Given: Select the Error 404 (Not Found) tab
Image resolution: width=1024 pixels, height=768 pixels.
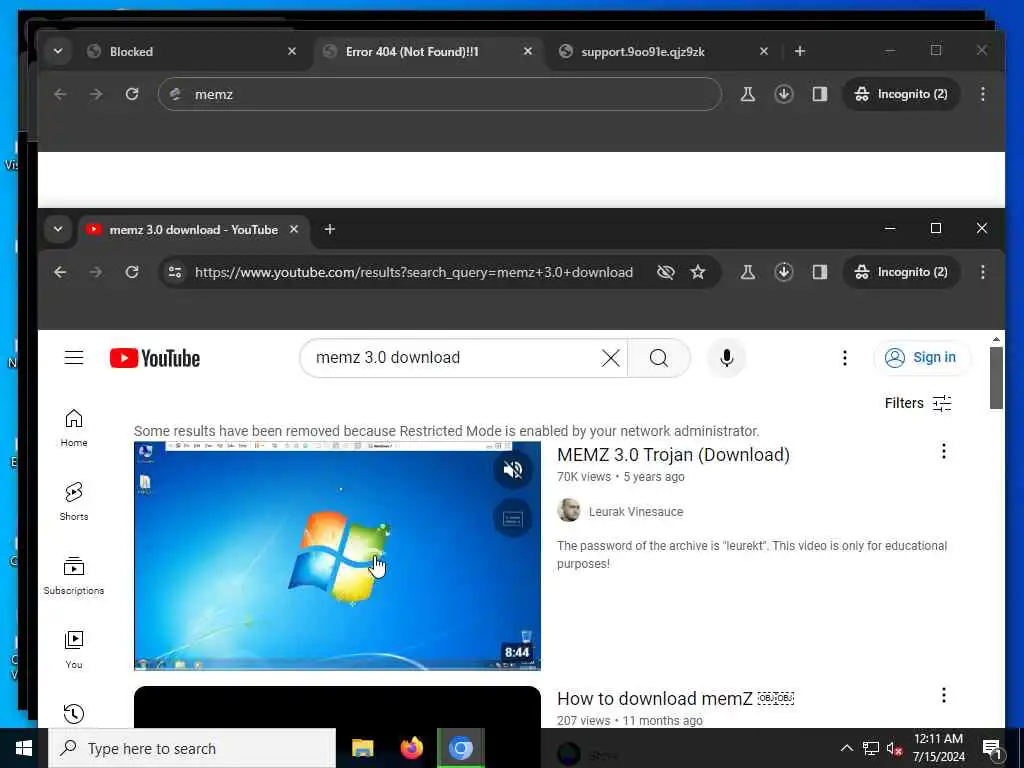Looking at the screenshot, I should coord(428,52).
